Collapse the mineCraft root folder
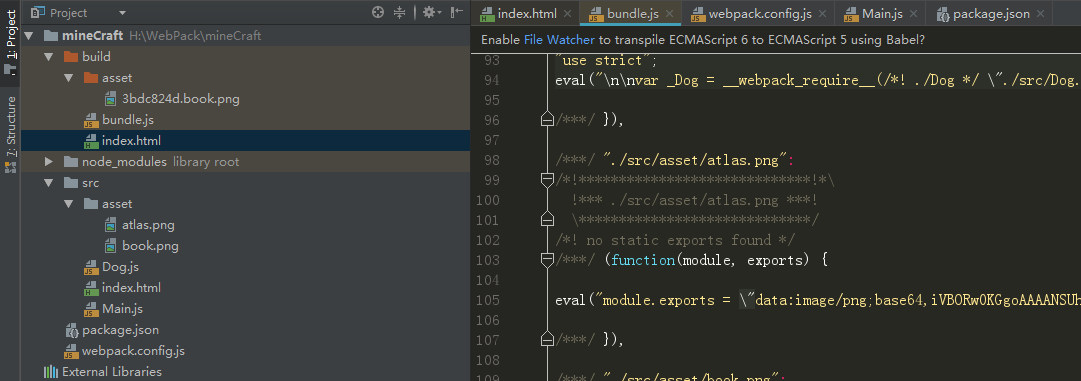This screenshot has height=381, width=1081. [x=28, y=36]
